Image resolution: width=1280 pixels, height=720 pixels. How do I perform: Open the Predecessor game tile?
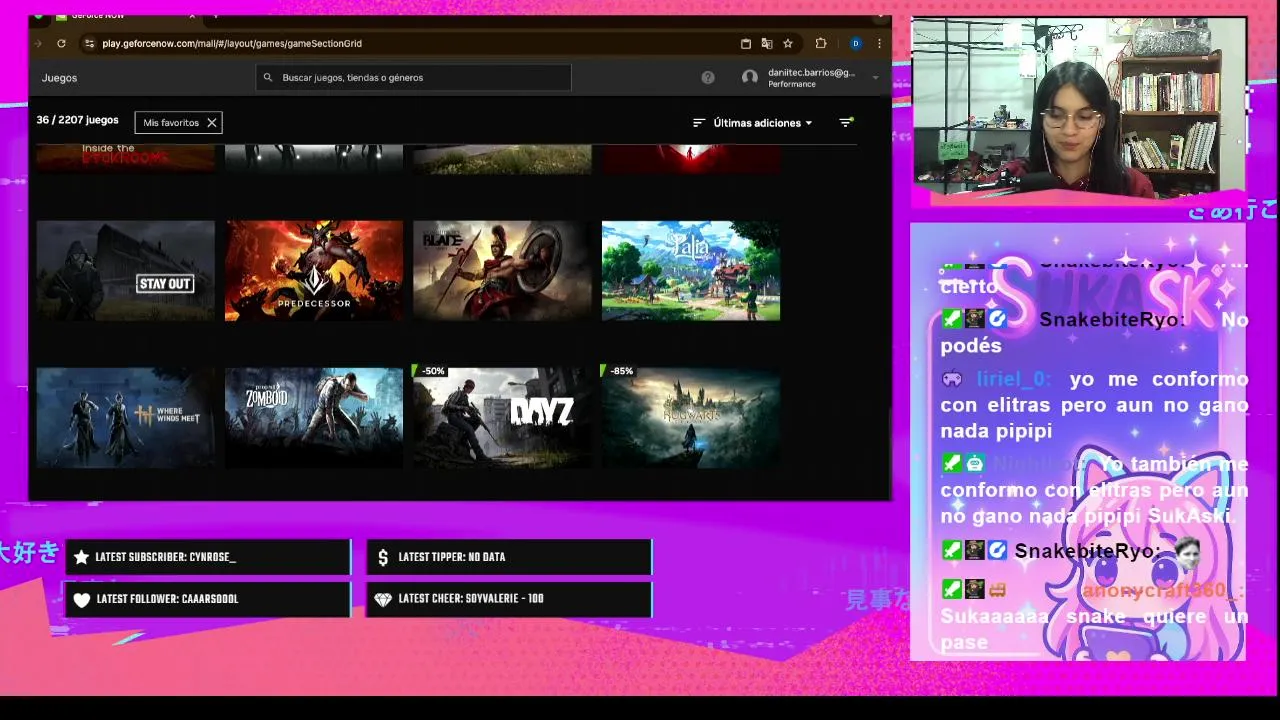(314, 270)
